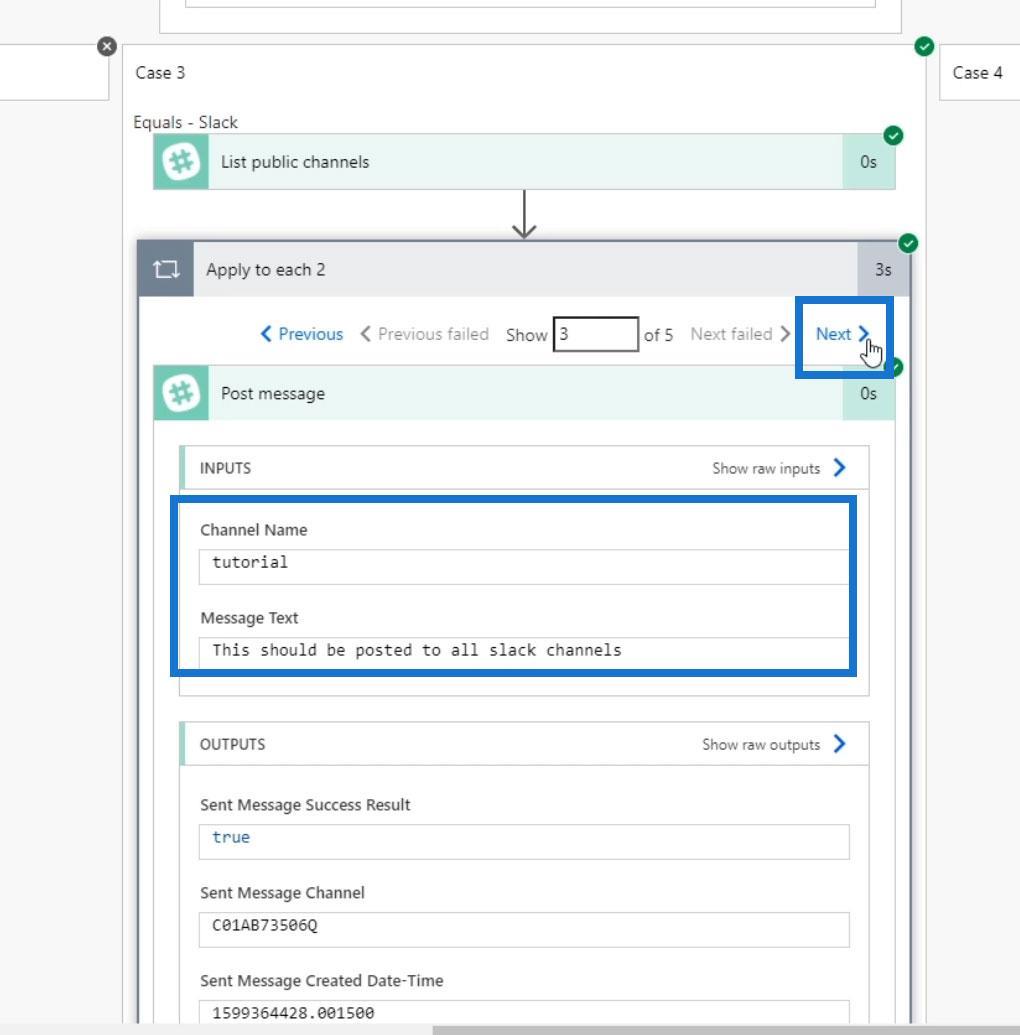Click the horizontal scrollbar at the bottom
Image resolution: width=1020 pixels, height=1035 pixels.
726,1030
